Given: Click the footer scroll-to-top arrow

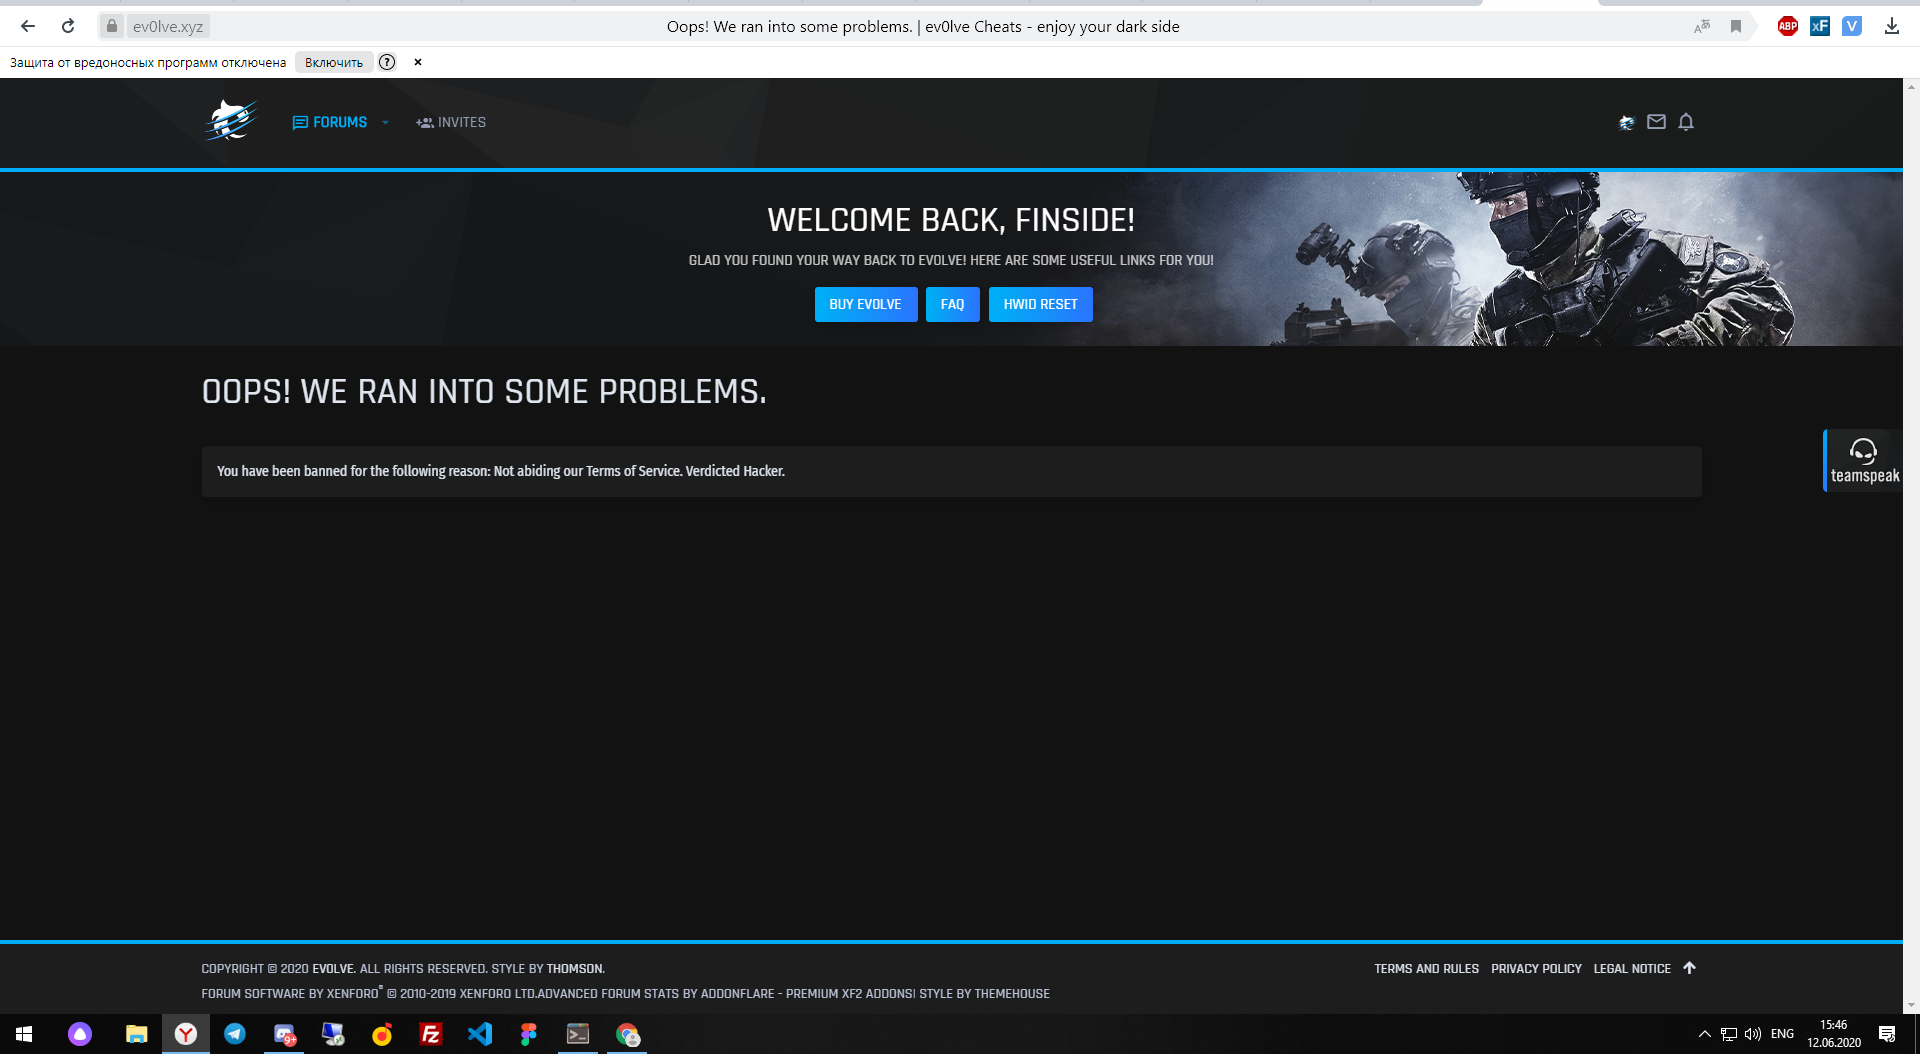Looking at the screenshot, I should tap(1689, 968).
